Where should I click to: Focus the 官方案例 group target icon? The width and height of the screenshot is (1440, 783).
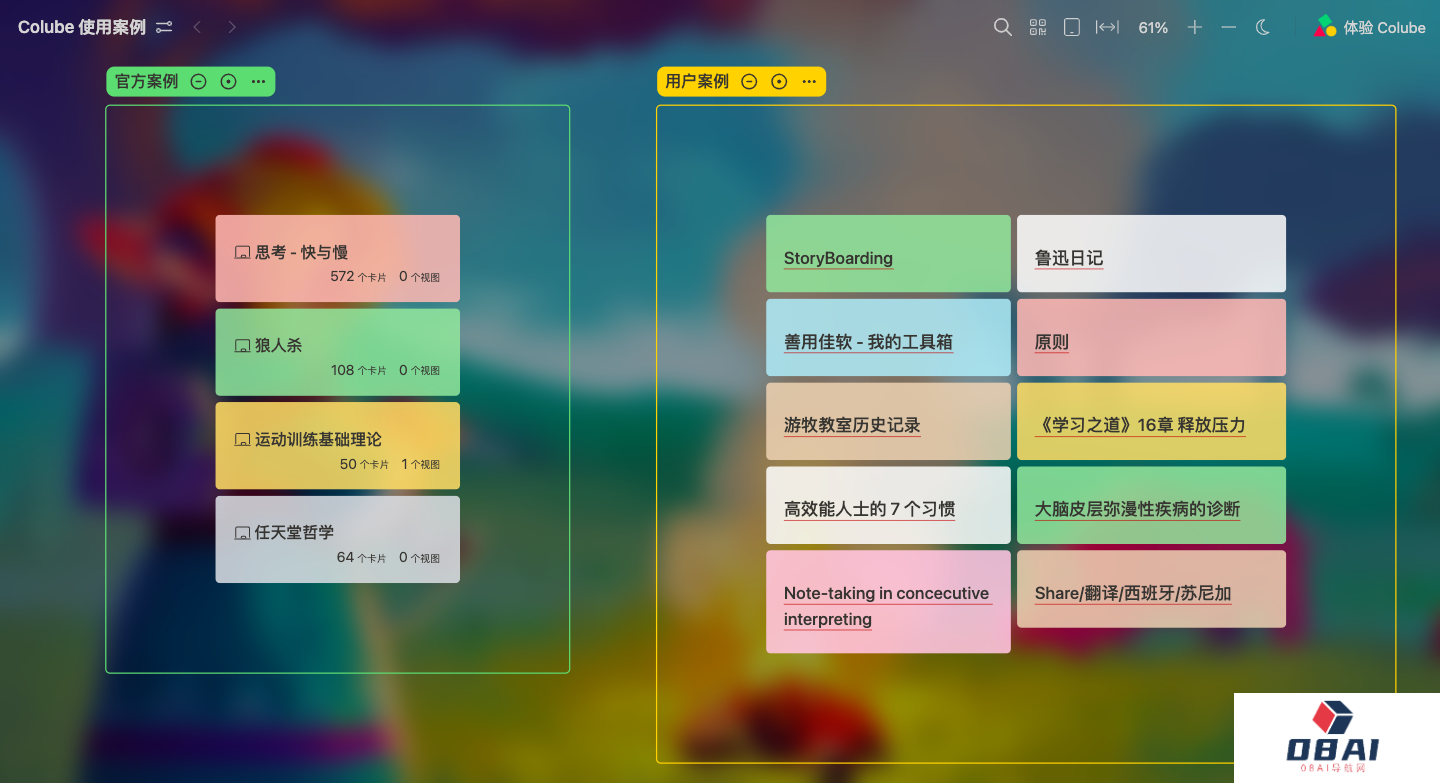(228, 82)
